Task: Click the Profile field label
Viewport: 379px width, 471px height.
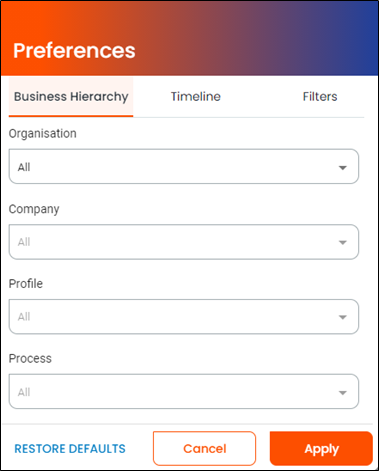Action: click(x=26, y=284)
